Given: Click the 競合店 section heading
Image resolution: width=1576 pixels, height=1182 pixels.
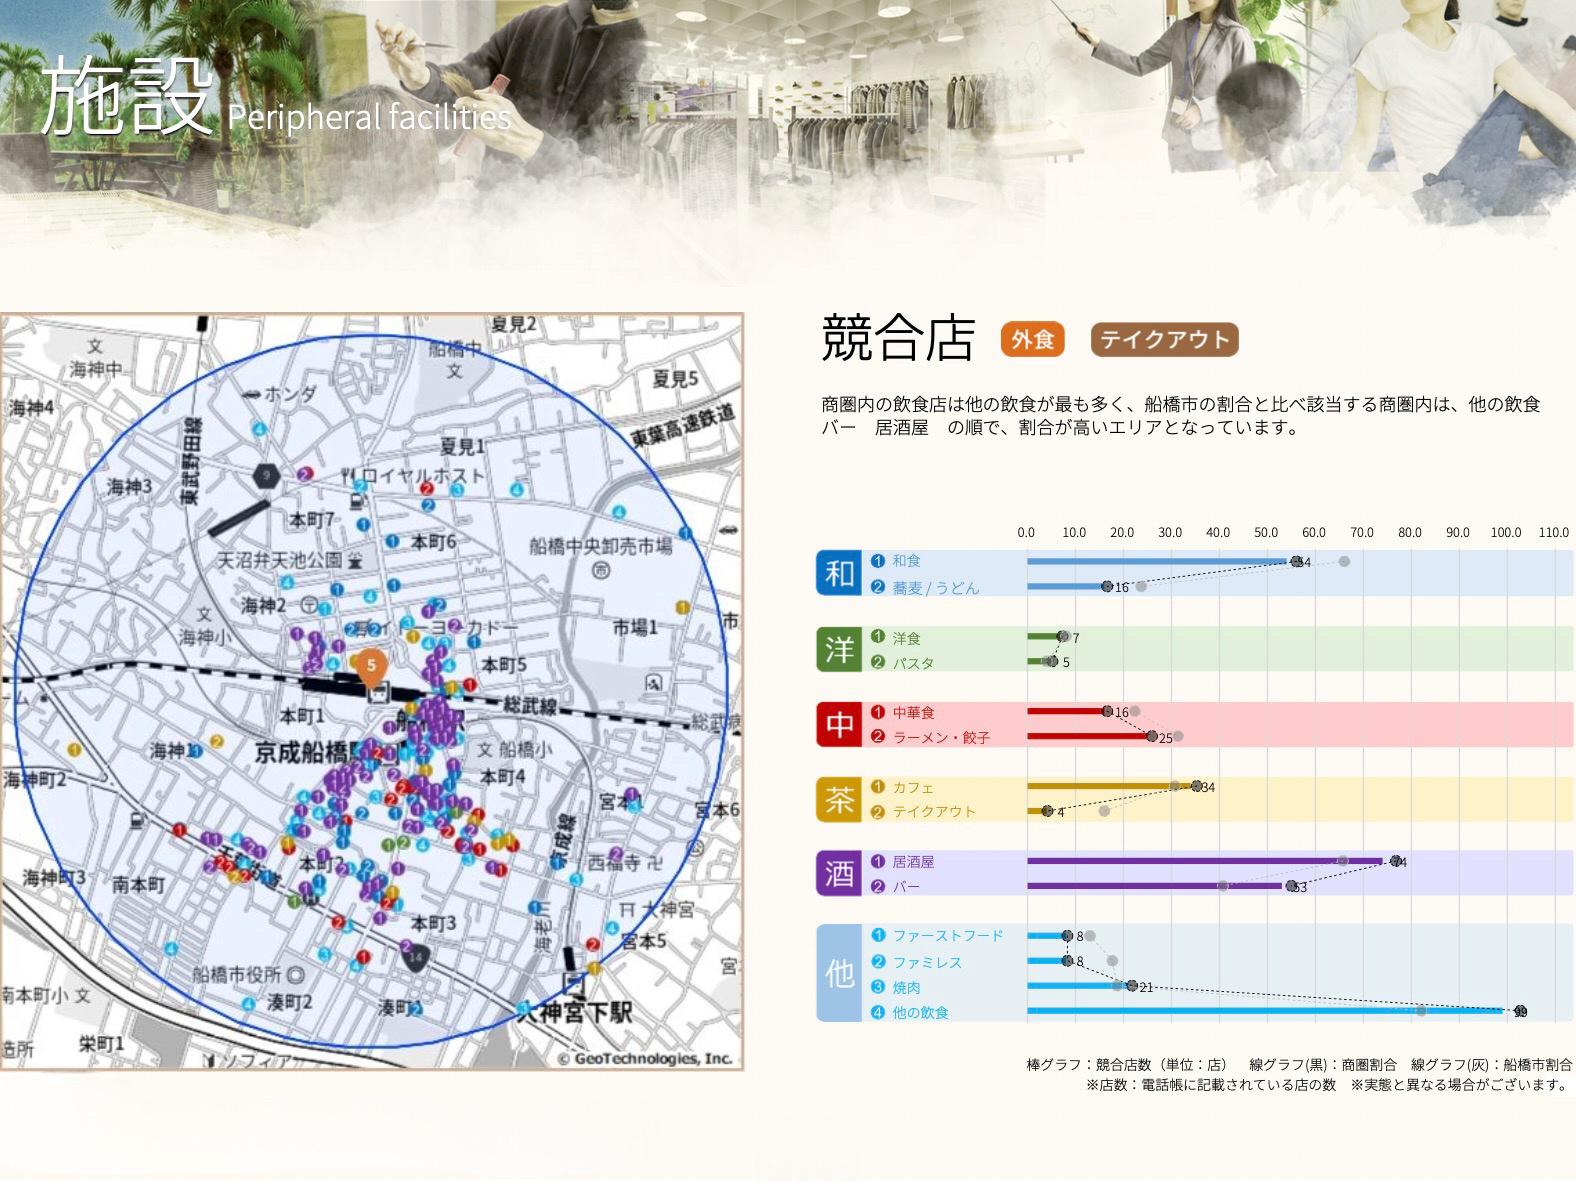Looking at the screenshot, I should (x=897, y=338).
